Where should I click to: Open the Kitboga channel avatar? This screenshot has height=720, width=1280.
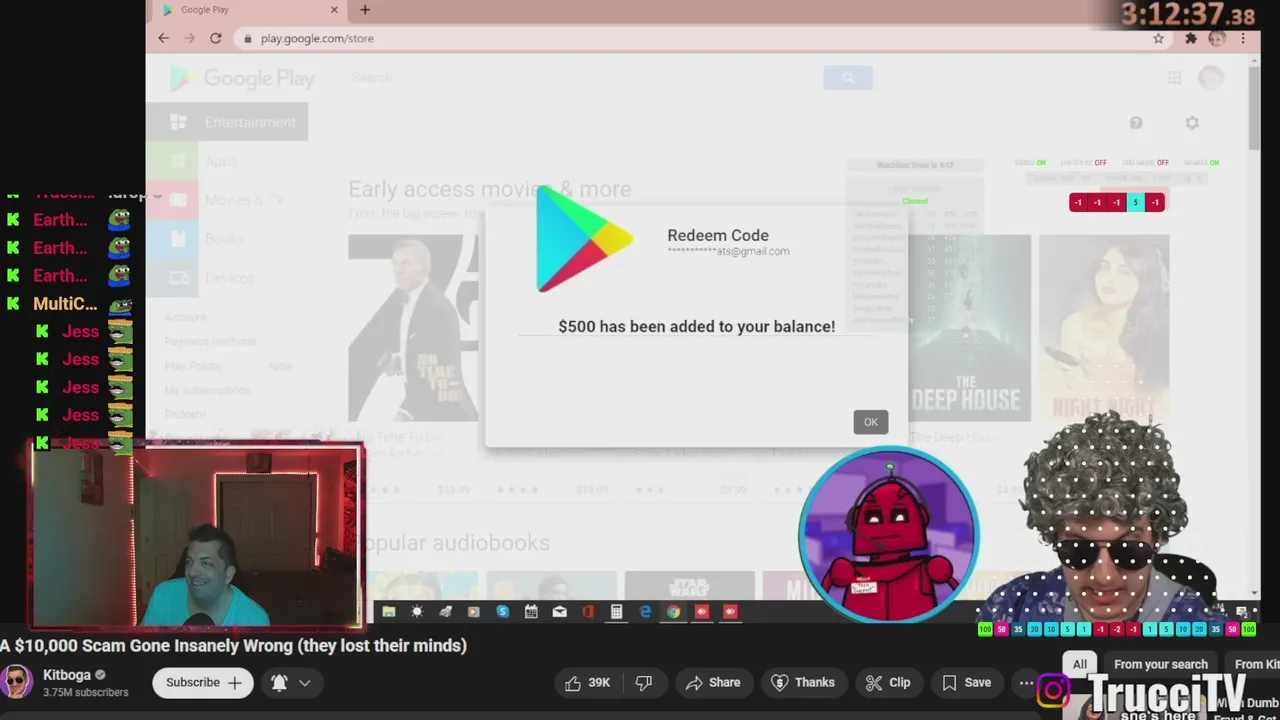click(15, 682)
